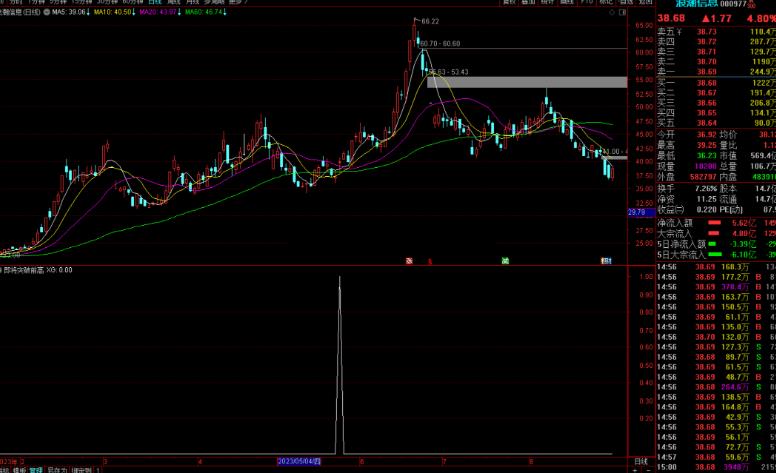Open F10 company info
The image size is (776, 473).
click(x=586, y=2)
